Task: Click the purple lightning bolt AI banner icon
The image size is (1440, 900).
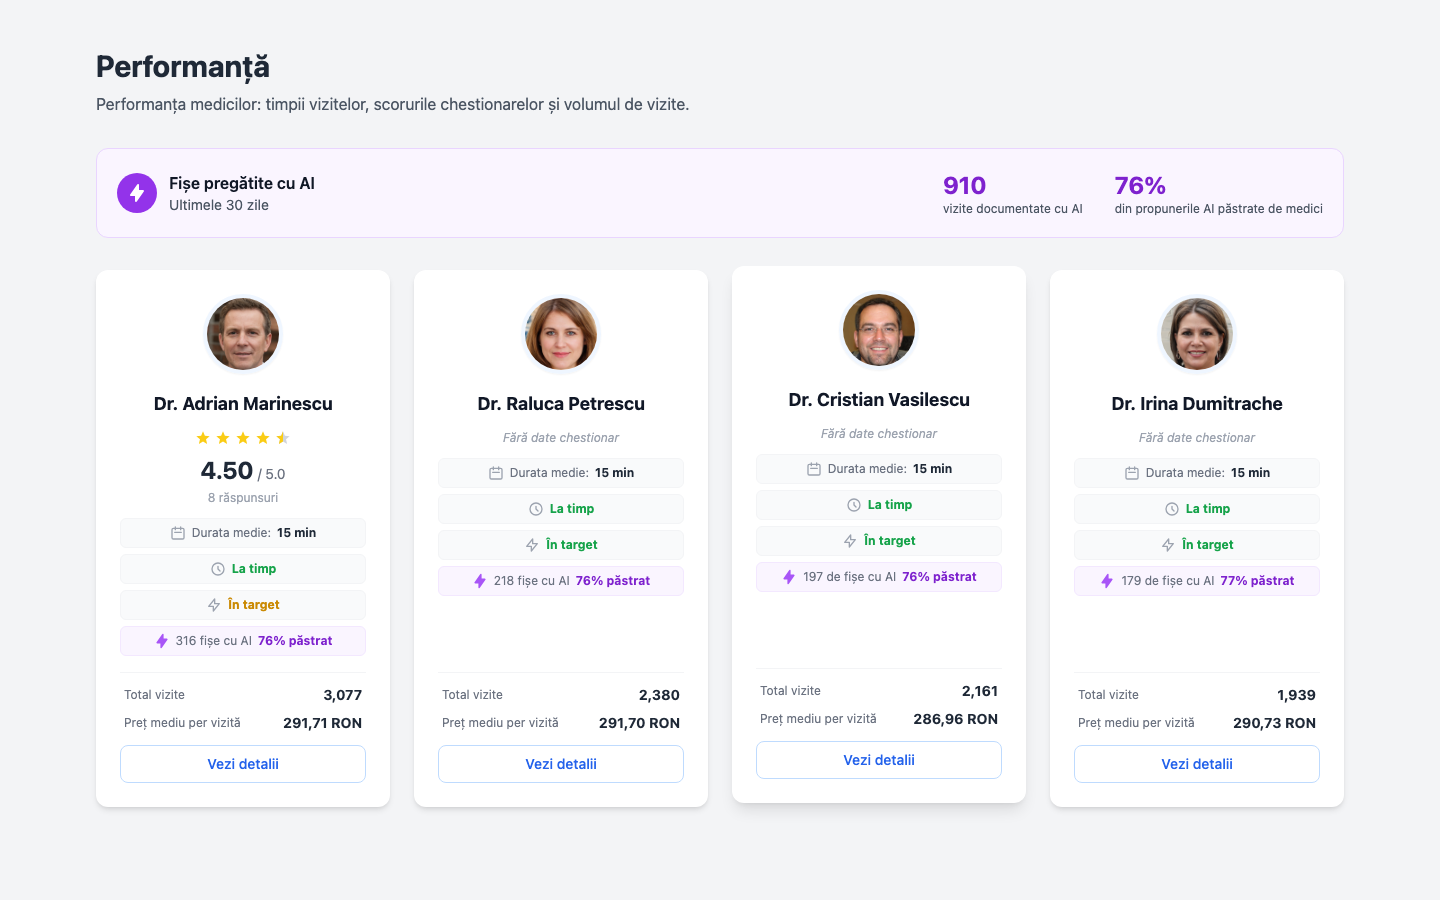Action: [137, 193]
